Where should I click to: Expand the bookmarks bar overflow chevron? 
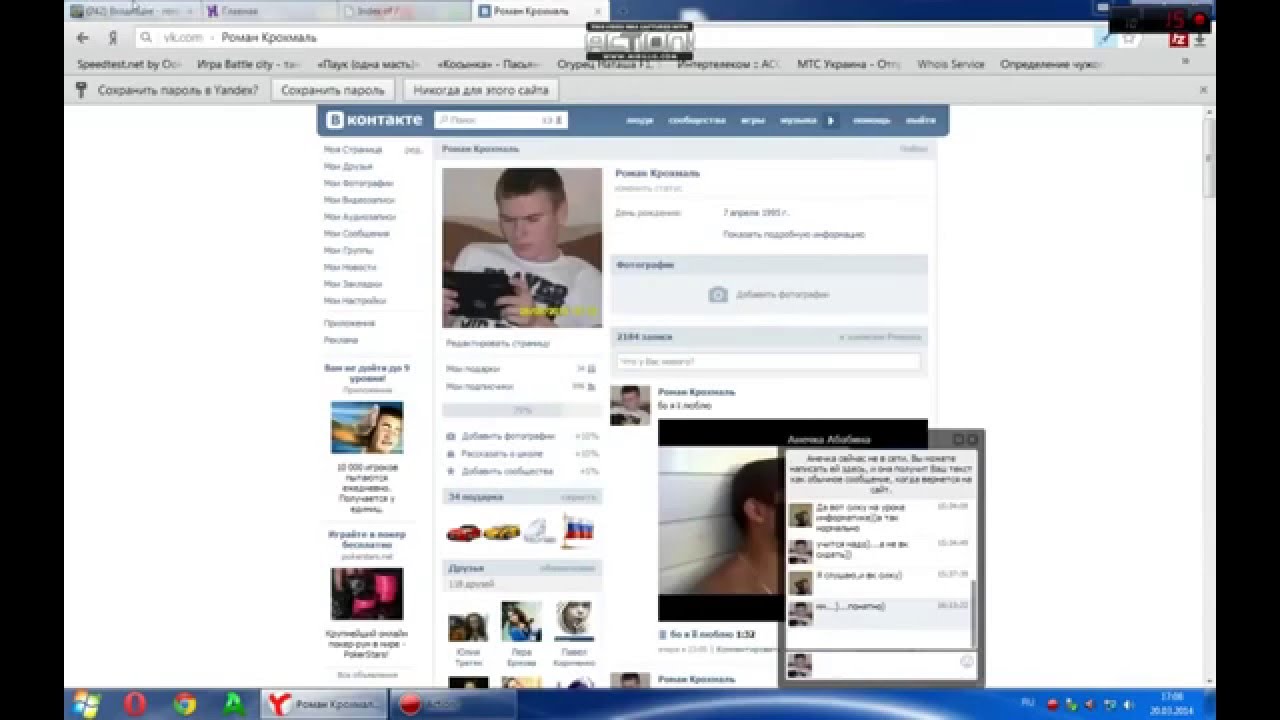1187,62
